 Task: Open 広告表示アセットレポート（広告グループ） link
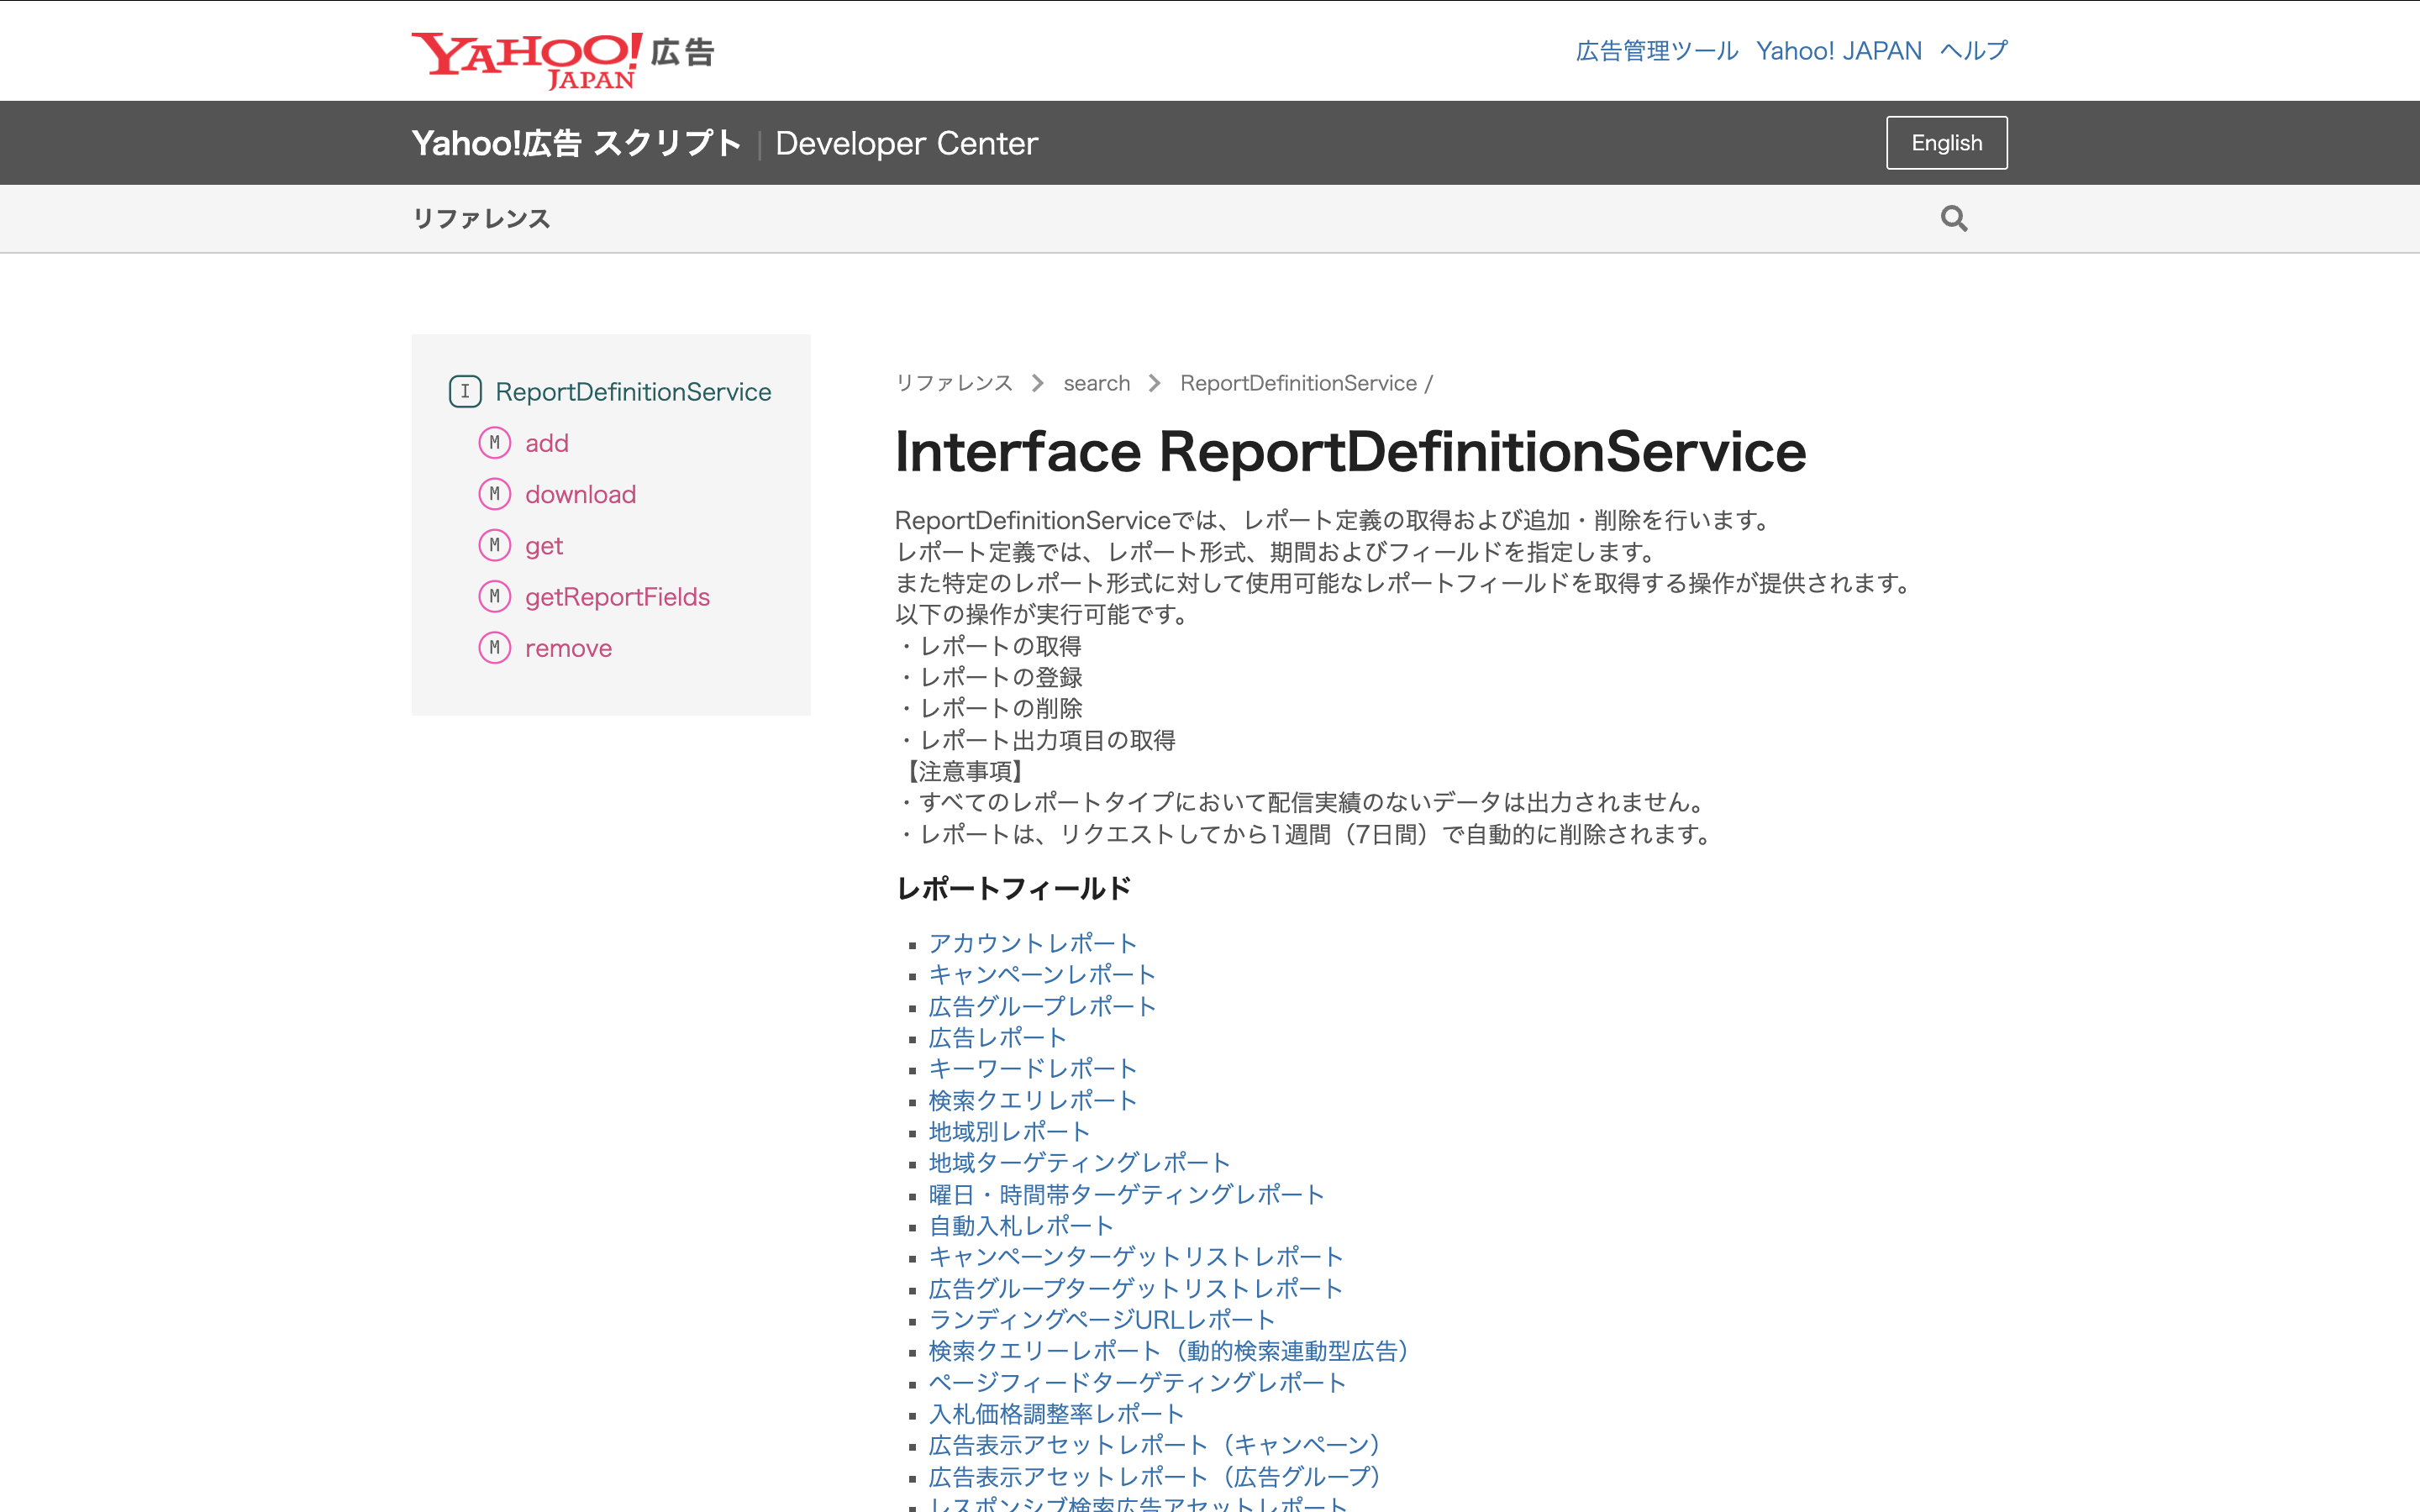[x=1155, y=1477]
